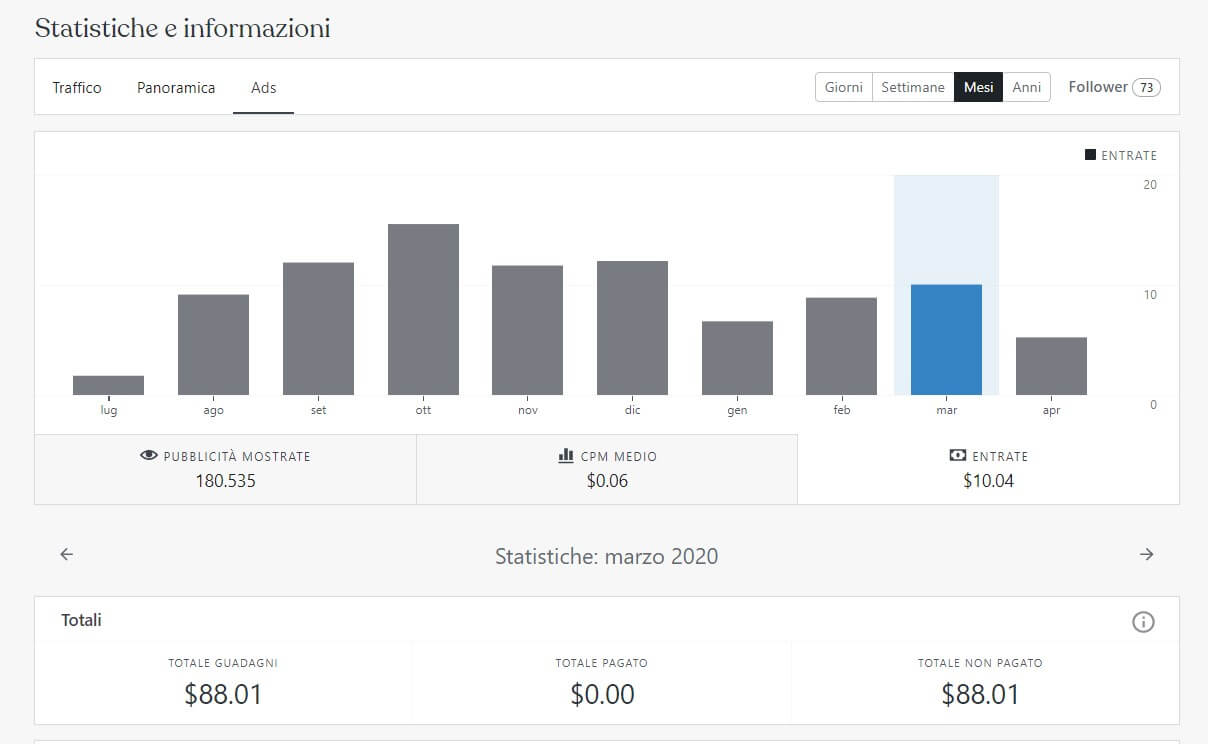Go to next month with right arrow
Image resolution: width=1208 pixels, height=744 pixels.
coord(1146,554)
